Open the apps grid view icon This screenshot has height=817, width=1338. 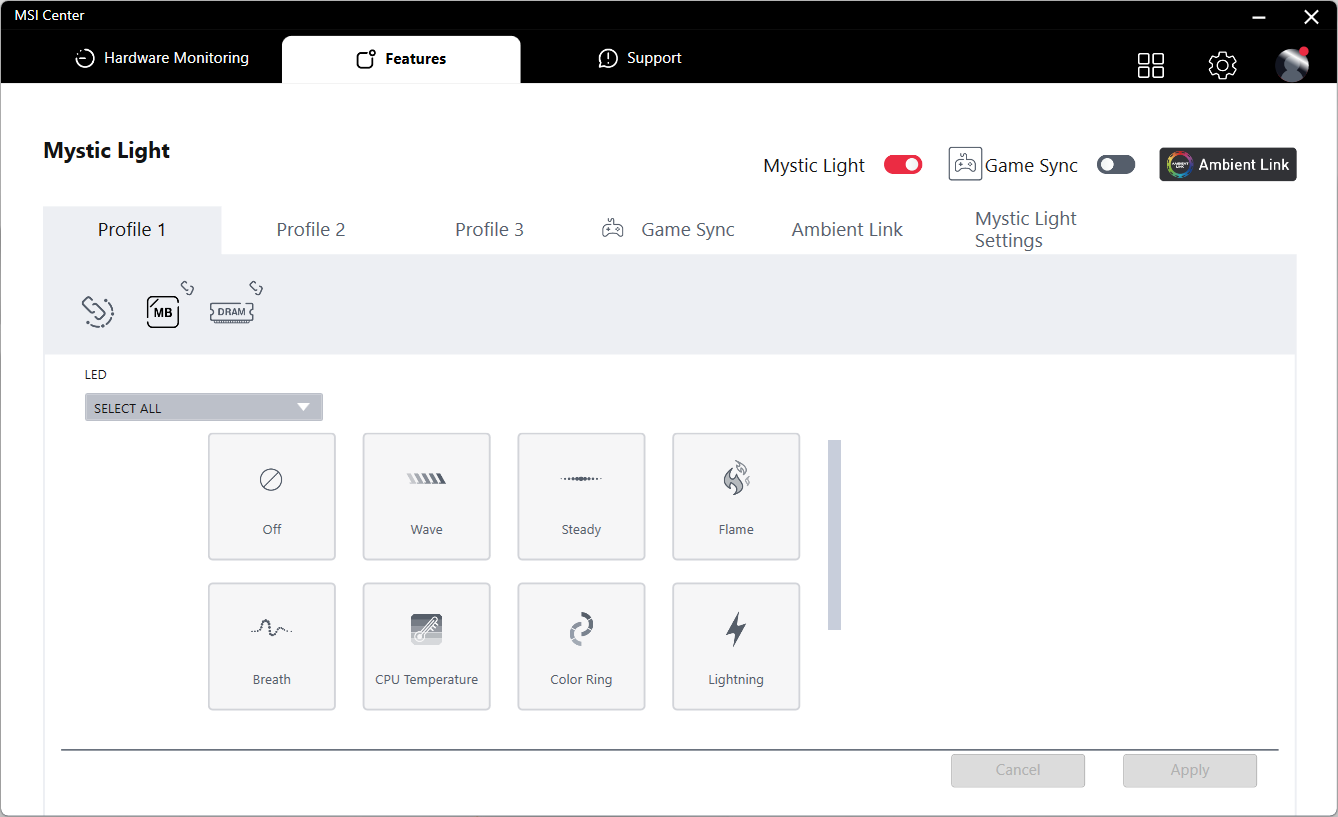(1151, 65)
